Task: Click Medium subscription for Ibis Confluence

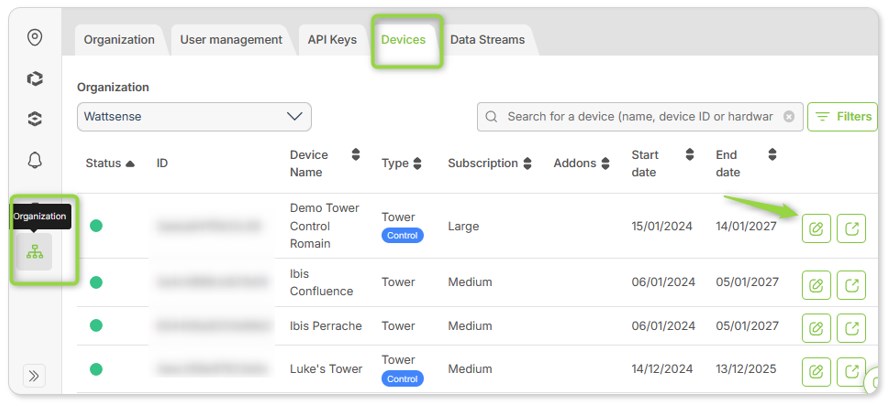Action: (470, 282)
